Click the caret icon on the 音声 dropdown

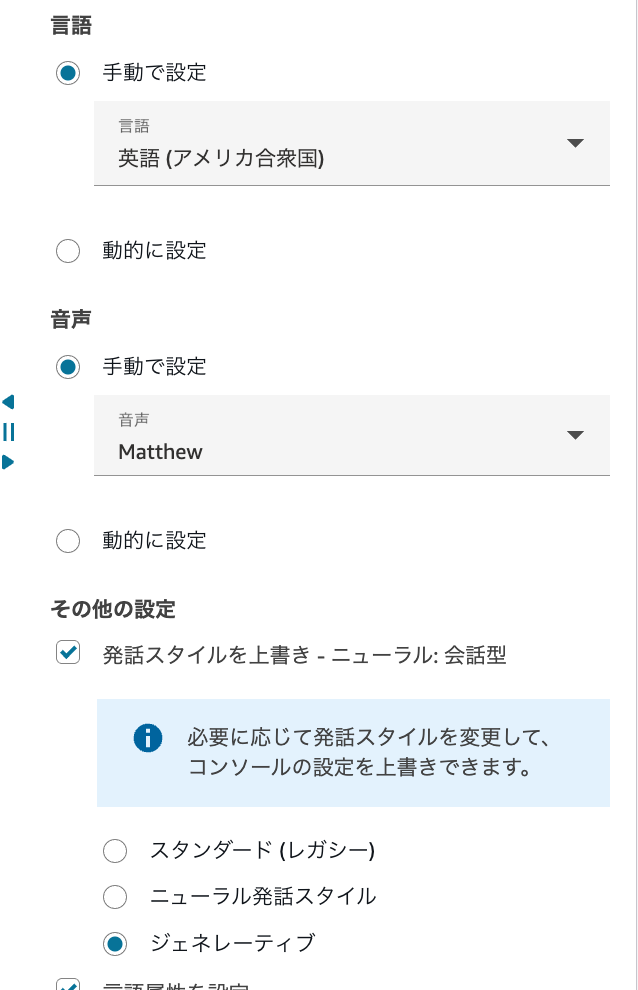(575, 435)
